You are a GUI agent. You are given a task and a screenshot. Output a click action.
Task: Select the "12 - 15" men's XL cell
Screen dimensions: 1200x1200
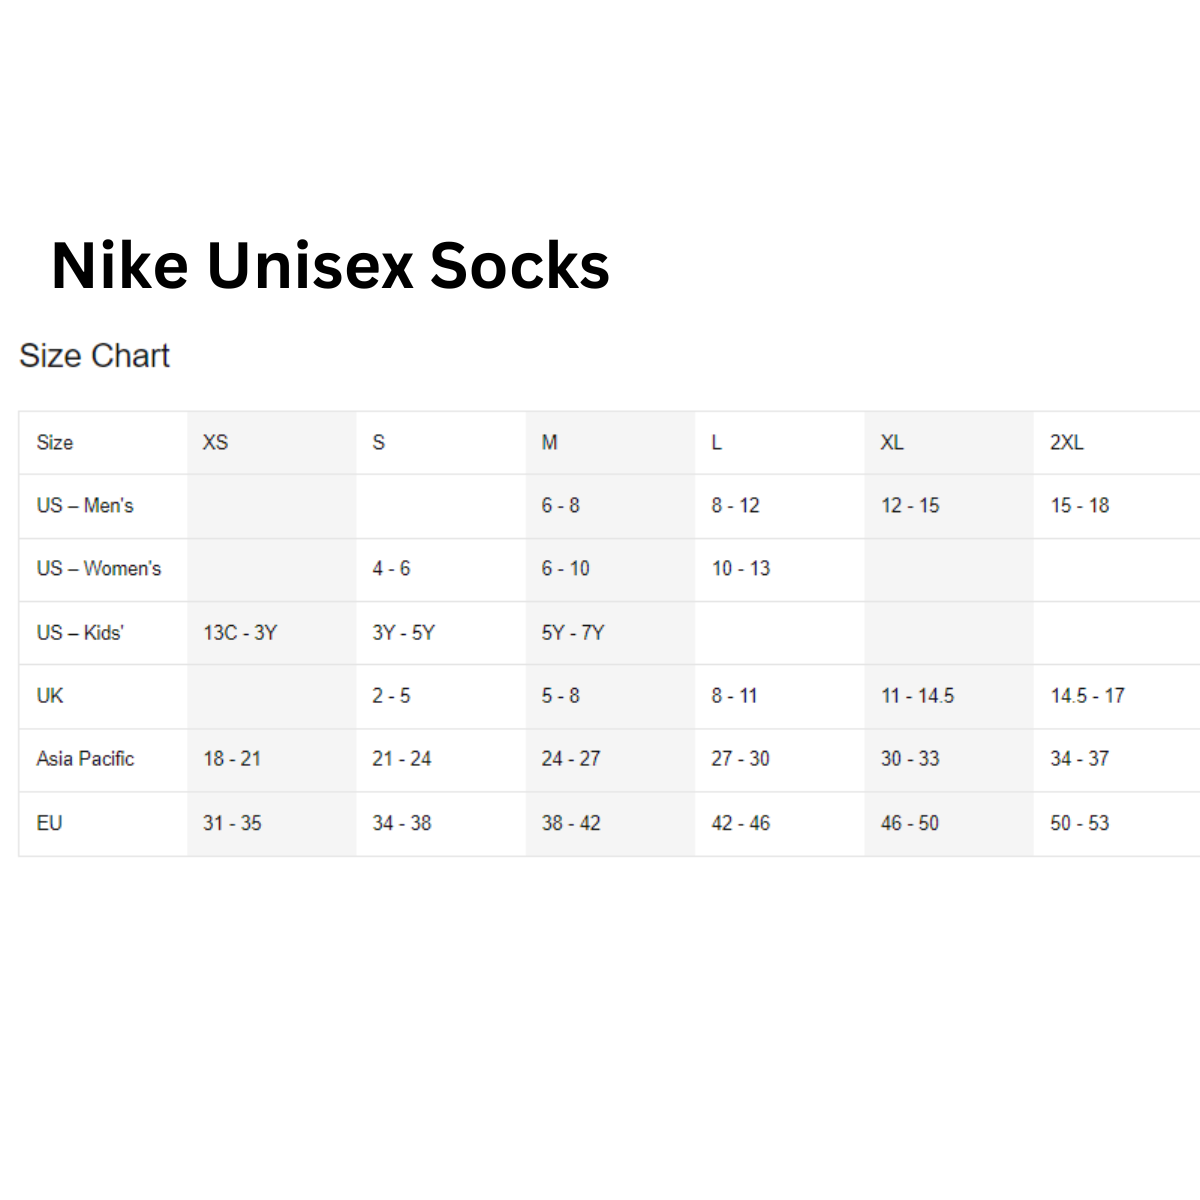point(910,506)
